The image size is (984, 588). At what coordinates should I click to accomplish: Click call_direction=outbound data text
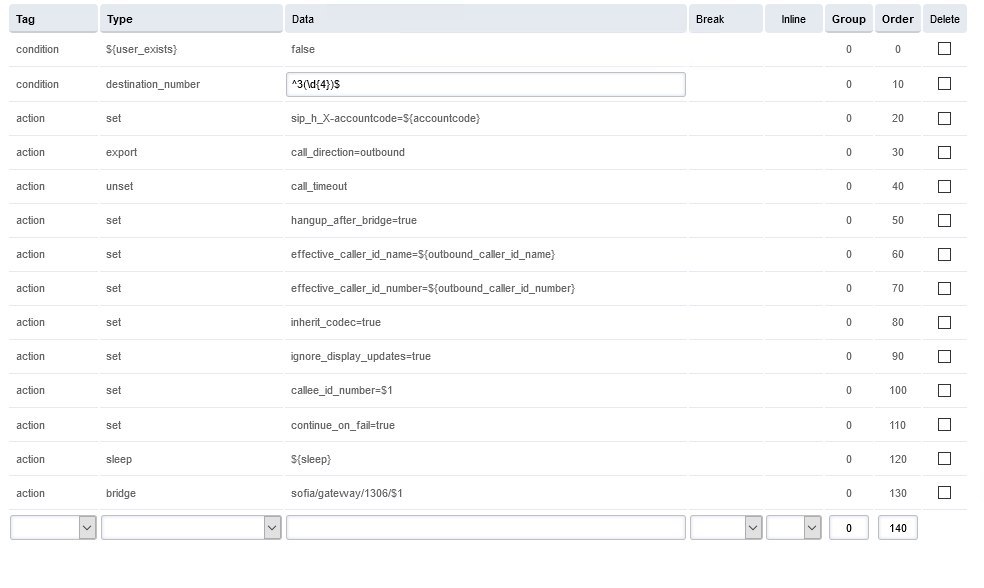pyautogui.click(x=348, y=152)
